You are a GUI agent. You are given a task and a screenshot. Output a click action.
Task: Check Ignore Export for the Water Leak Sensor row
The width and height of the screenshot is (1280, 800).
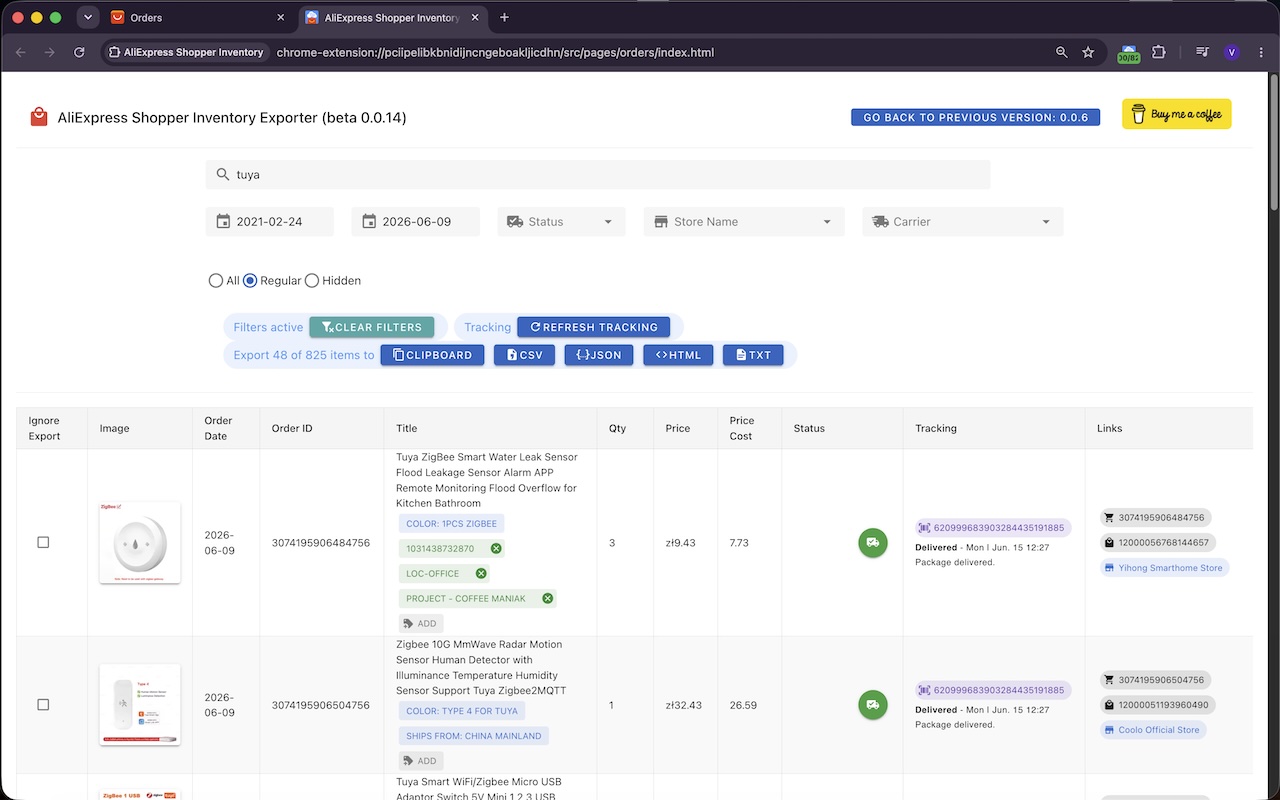43,542
